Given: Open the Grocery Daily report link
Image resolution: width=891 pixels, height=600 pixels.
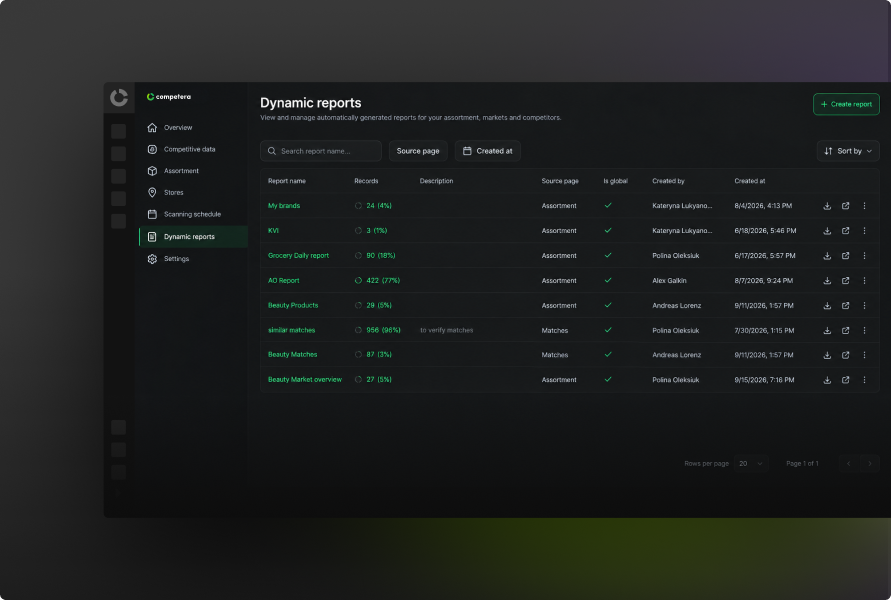Looking at the screenshot, I should [298, 256].
